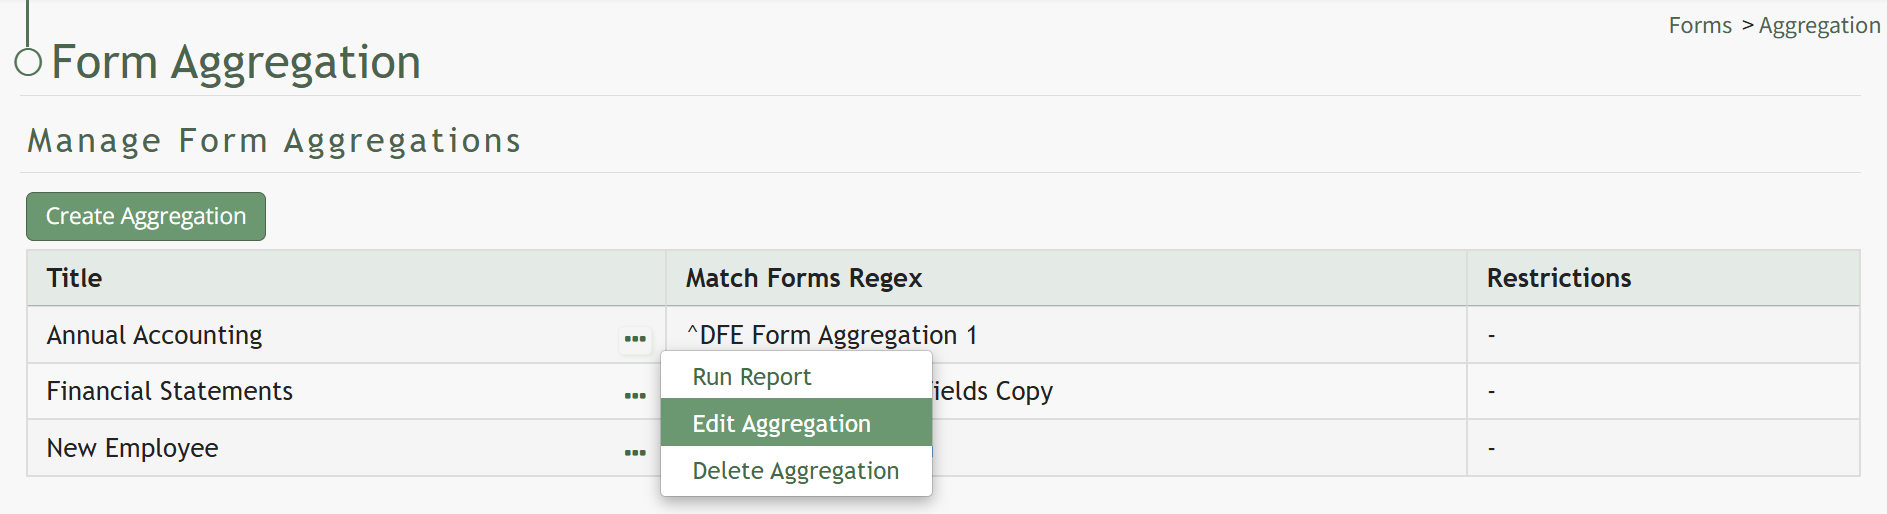This screenshot has height=514, width=1887.
Task: Click the Manage Form Aggregations subheading
Action: [274, 141]
